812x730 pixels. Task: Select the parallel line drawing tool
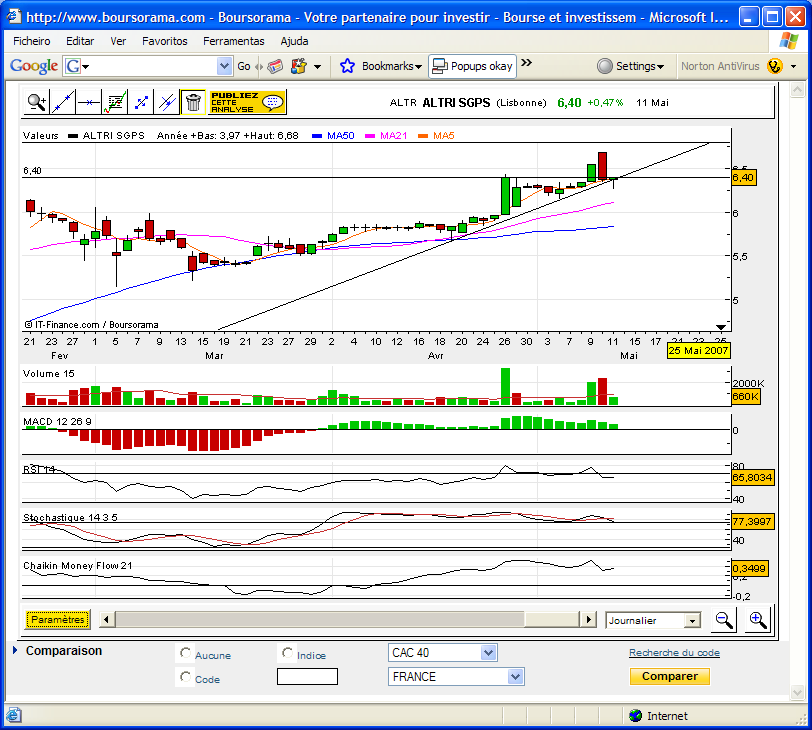pyautogui.click(x=167, y=102)
